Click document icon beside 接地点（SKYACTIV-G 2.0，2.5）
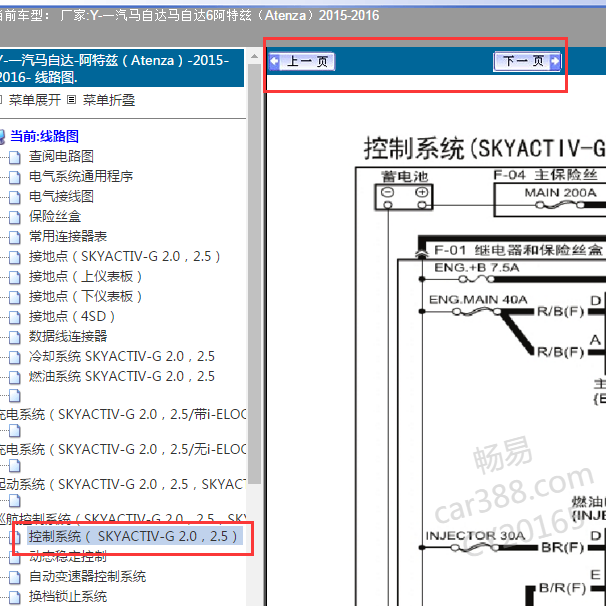Screen dimensions: 606x606 (15, 257)
